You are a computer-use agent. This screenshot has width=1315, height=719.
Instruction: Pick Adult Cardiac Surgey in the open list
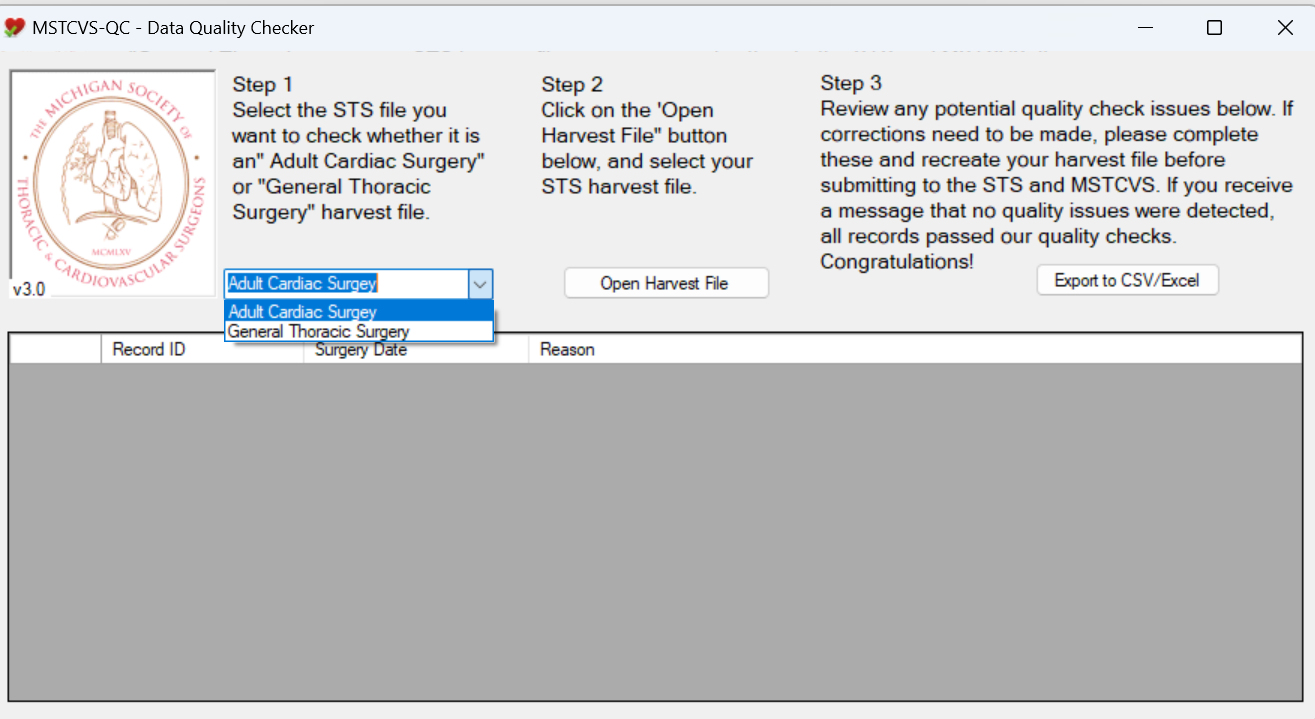tap(303, 312)
